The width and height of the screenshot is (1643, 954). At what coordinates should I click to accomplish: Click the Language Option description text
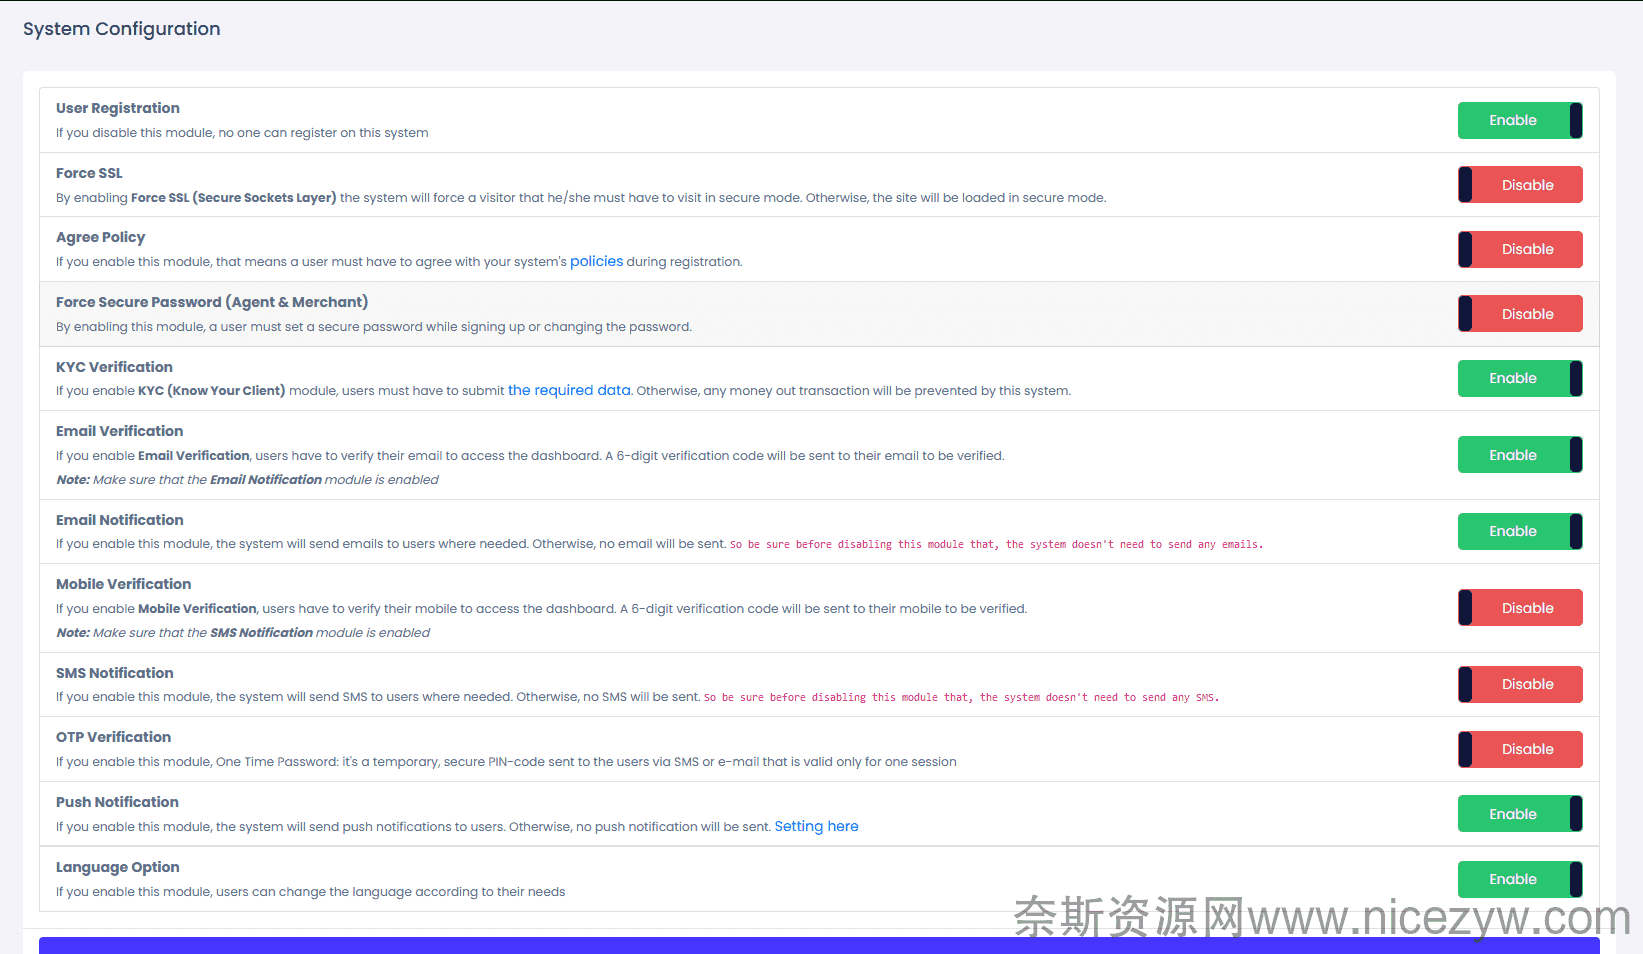click(310, 892)
